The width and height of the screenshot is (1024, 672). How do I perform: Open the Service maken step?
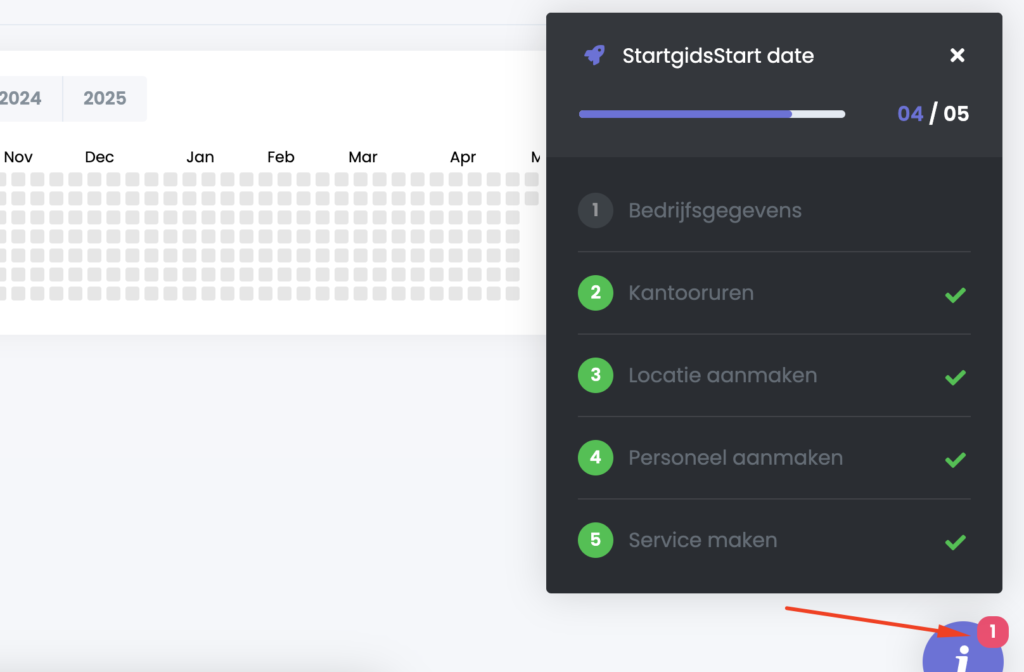[x=702, y=540]
